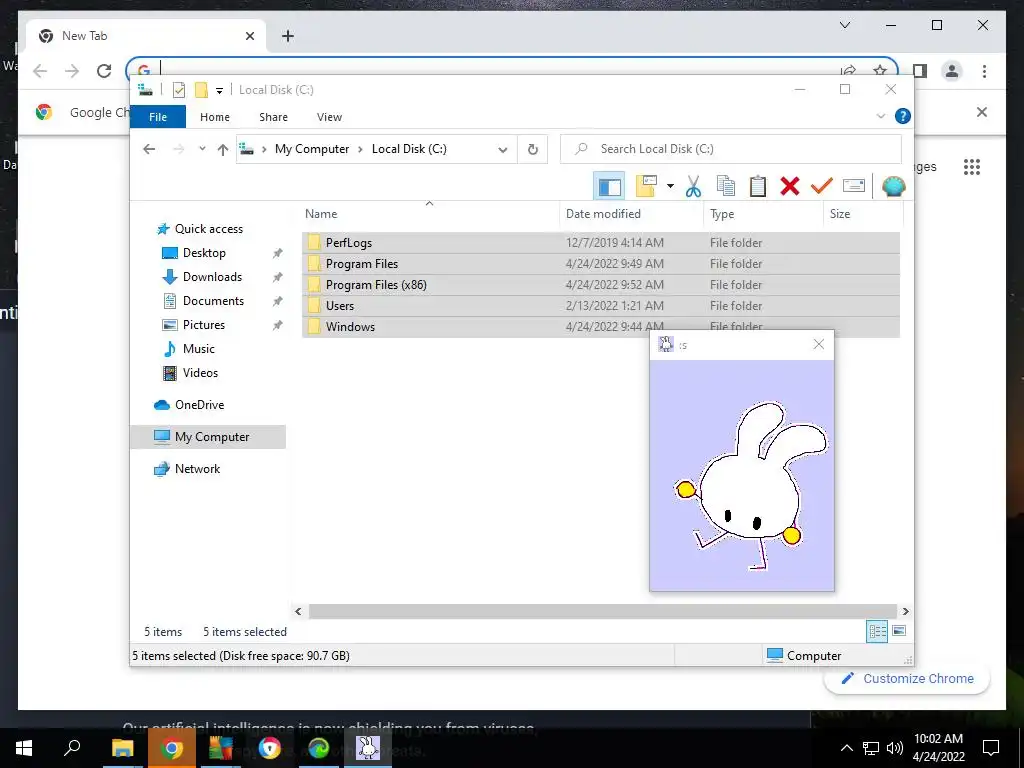Image resolution: width=1024 pixels, height=768 pixels.
Task: Click the dancing bunny image
Action: click(741, 475)
